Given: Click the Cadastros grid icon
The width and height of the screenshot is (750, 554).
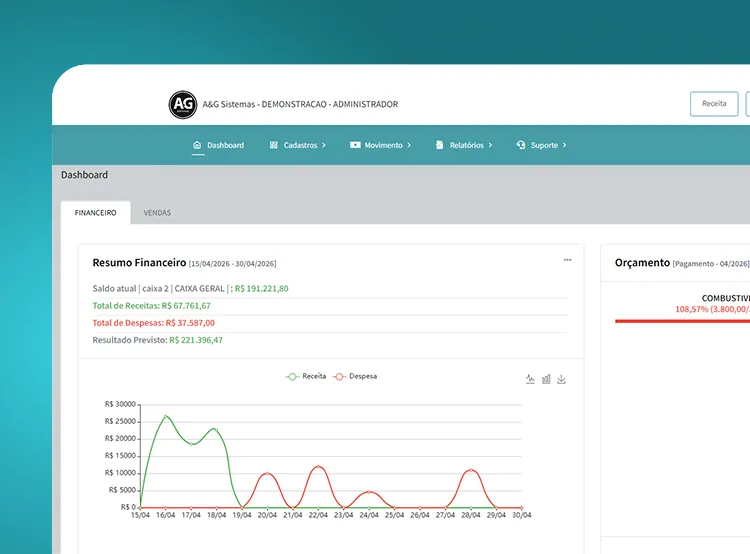Looking at the screenshot, I should (274, 145).
